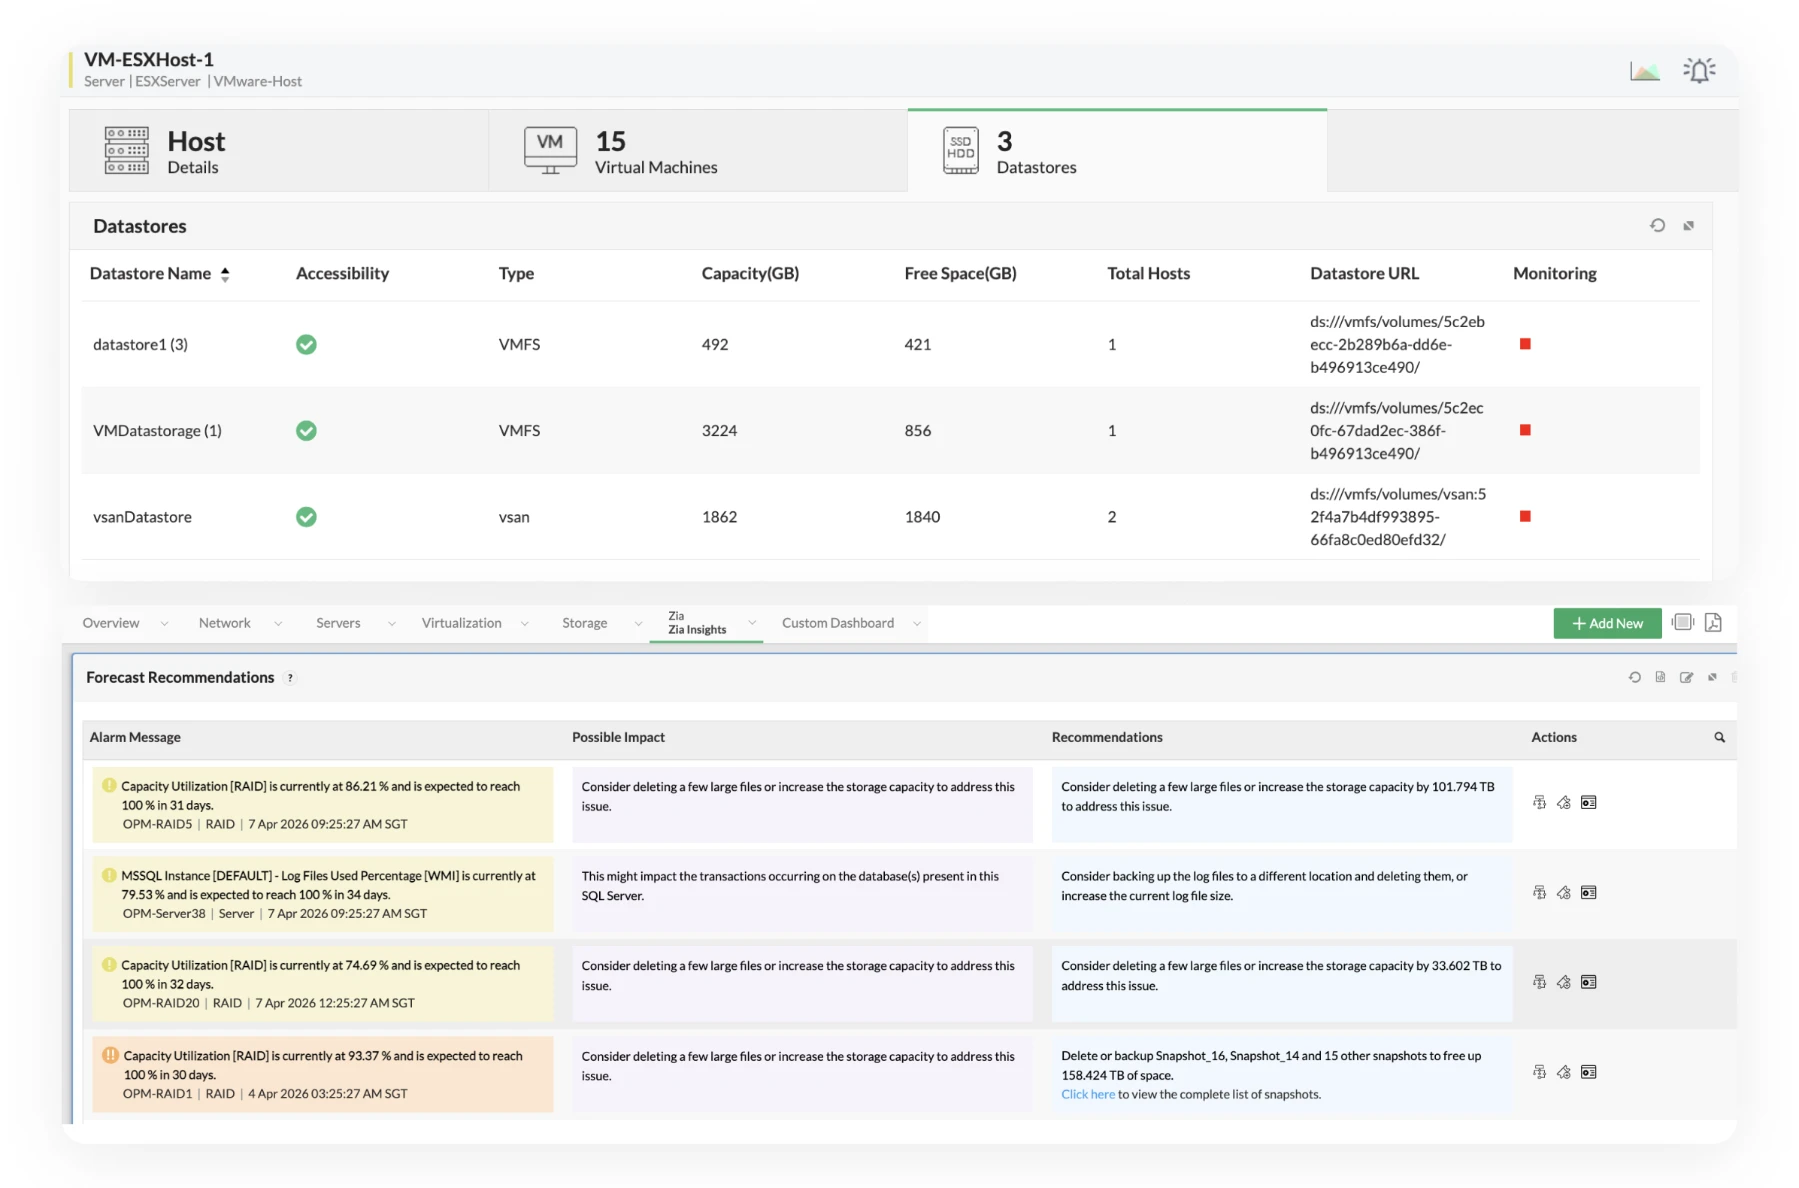The height and width of the screenshot is (1188, 1799).
Task: Export dashboard as PDF icon
Action: tap(1713, 622)
